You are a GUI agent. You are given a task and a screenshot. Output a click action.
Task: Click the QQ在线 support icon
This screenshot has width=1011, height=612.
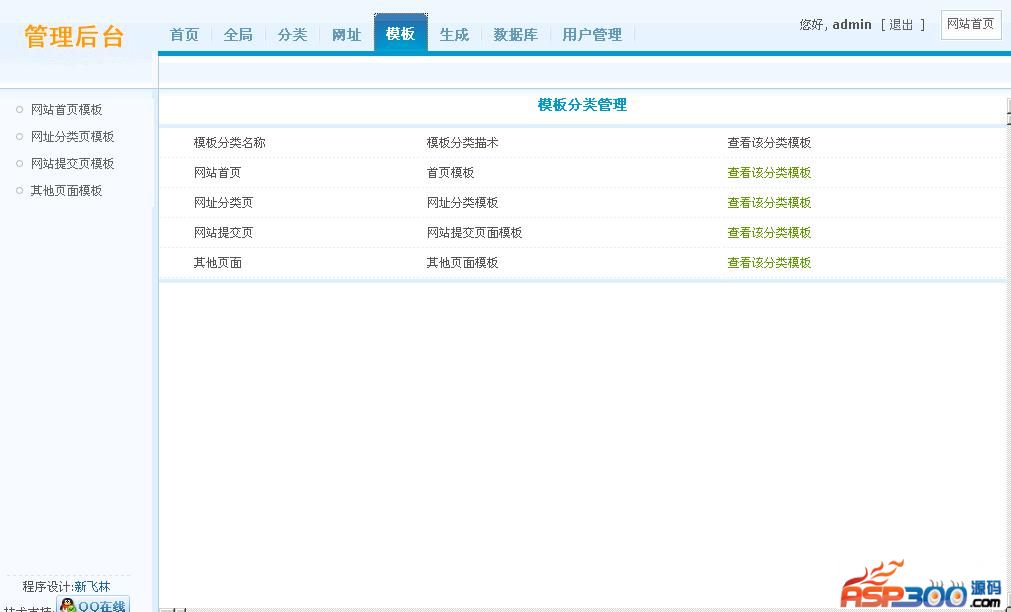[x=94, y=605]
